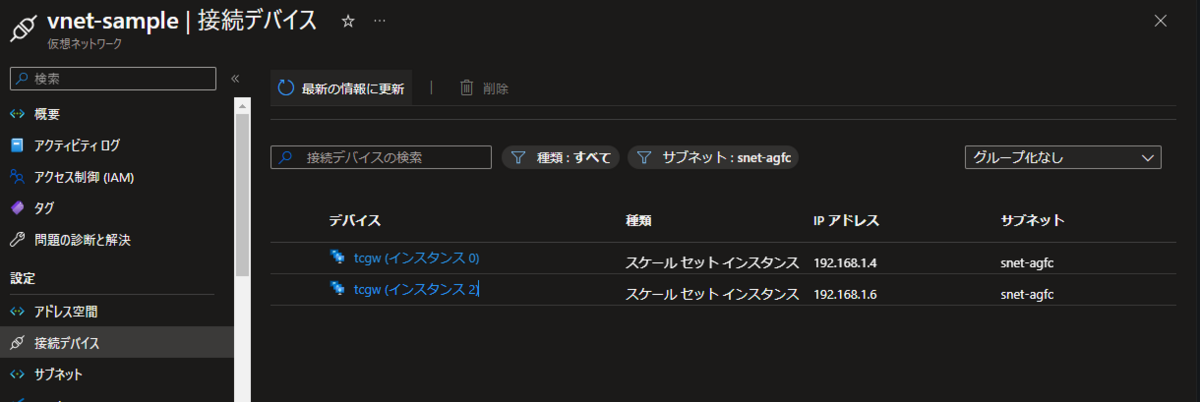
Task: Click the wrench diagnose icon
Action: point(17,240)
